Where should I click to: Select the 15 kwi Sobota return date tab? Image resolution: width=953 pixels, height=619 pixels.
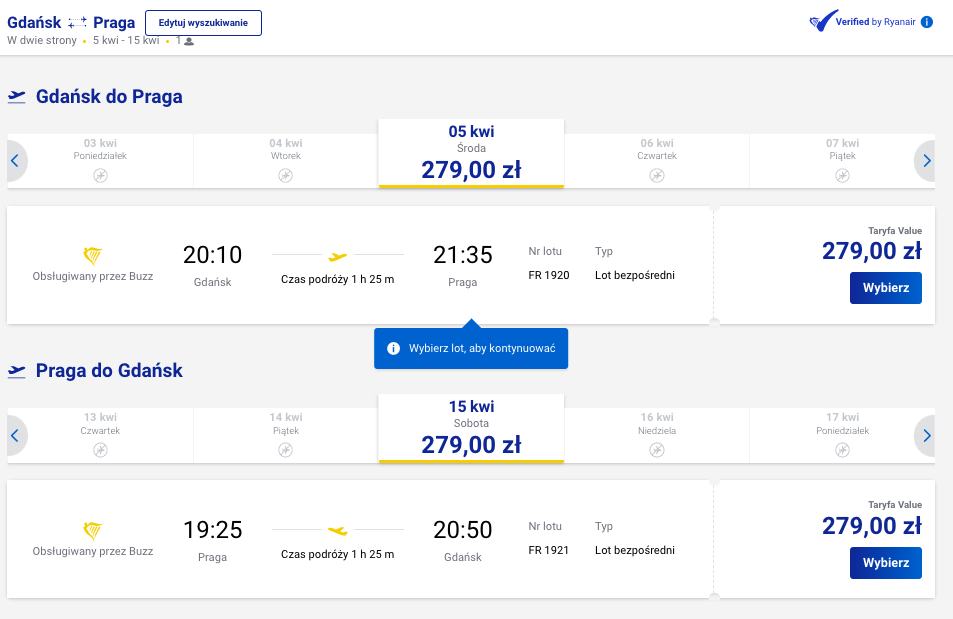click(x=471, y=428)
